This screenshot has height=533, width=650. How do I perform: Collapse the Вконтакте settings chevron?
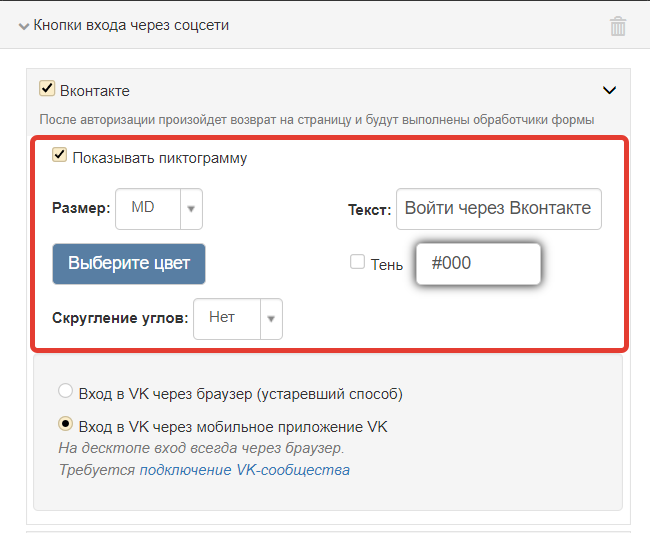coord(609,90)
